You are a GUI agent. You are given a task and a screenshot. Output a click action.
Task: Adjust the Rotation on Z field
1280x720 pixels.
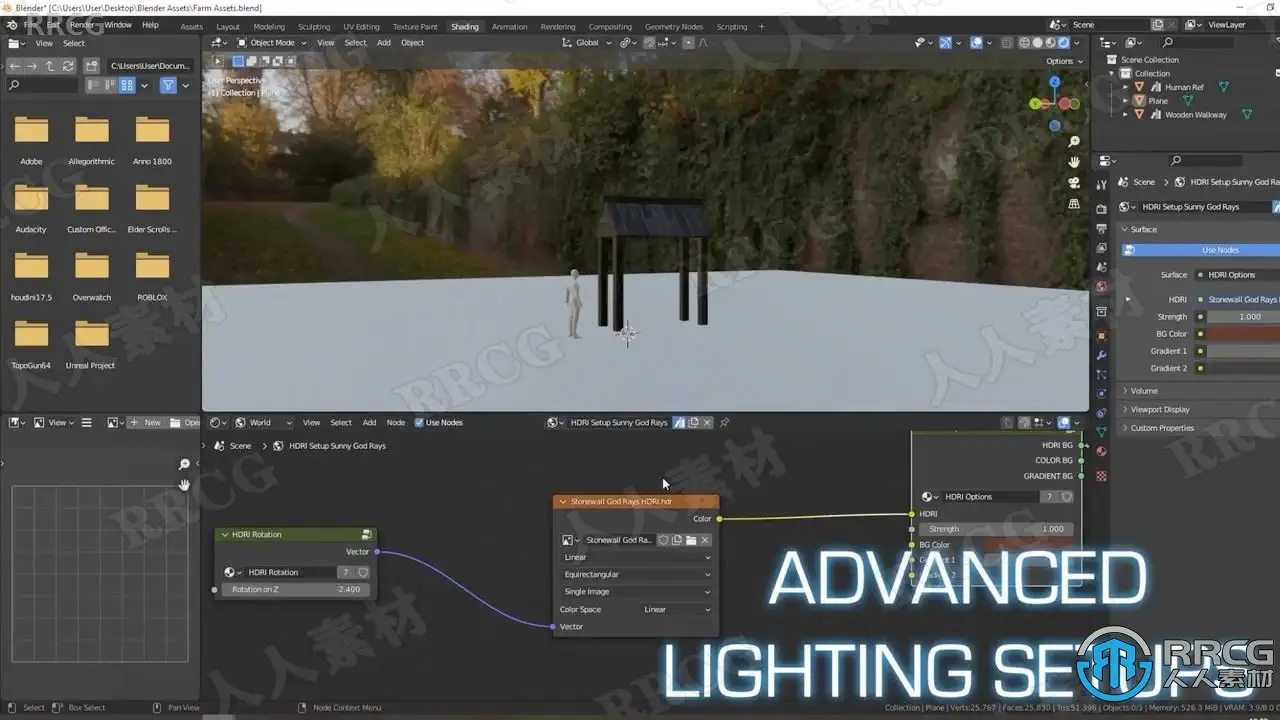296,590
